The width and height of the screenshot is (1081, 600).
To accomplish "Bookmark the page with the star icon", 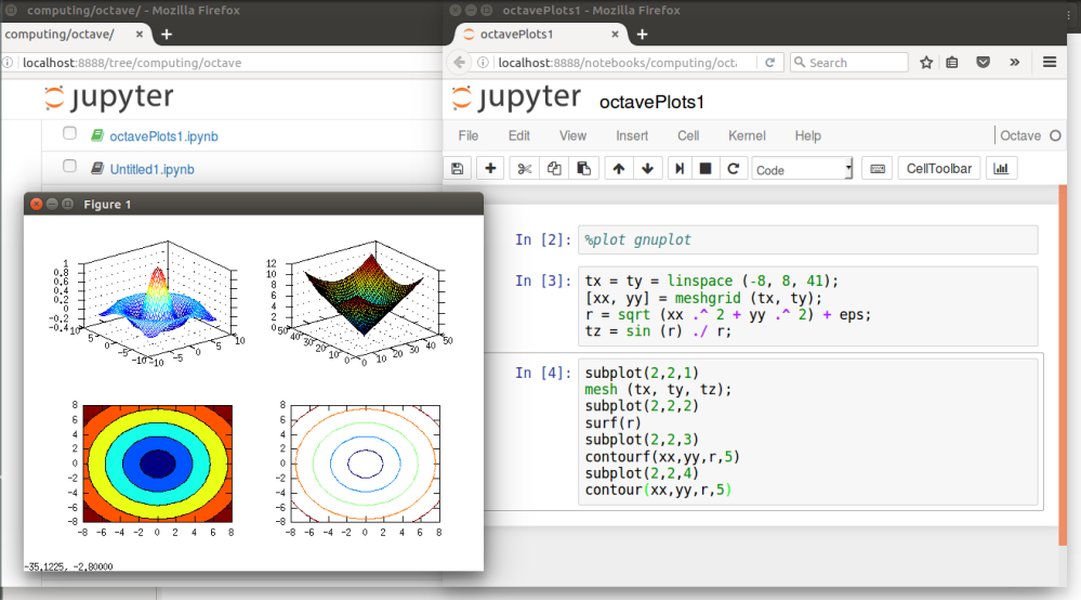I will (x=926, y=62).
